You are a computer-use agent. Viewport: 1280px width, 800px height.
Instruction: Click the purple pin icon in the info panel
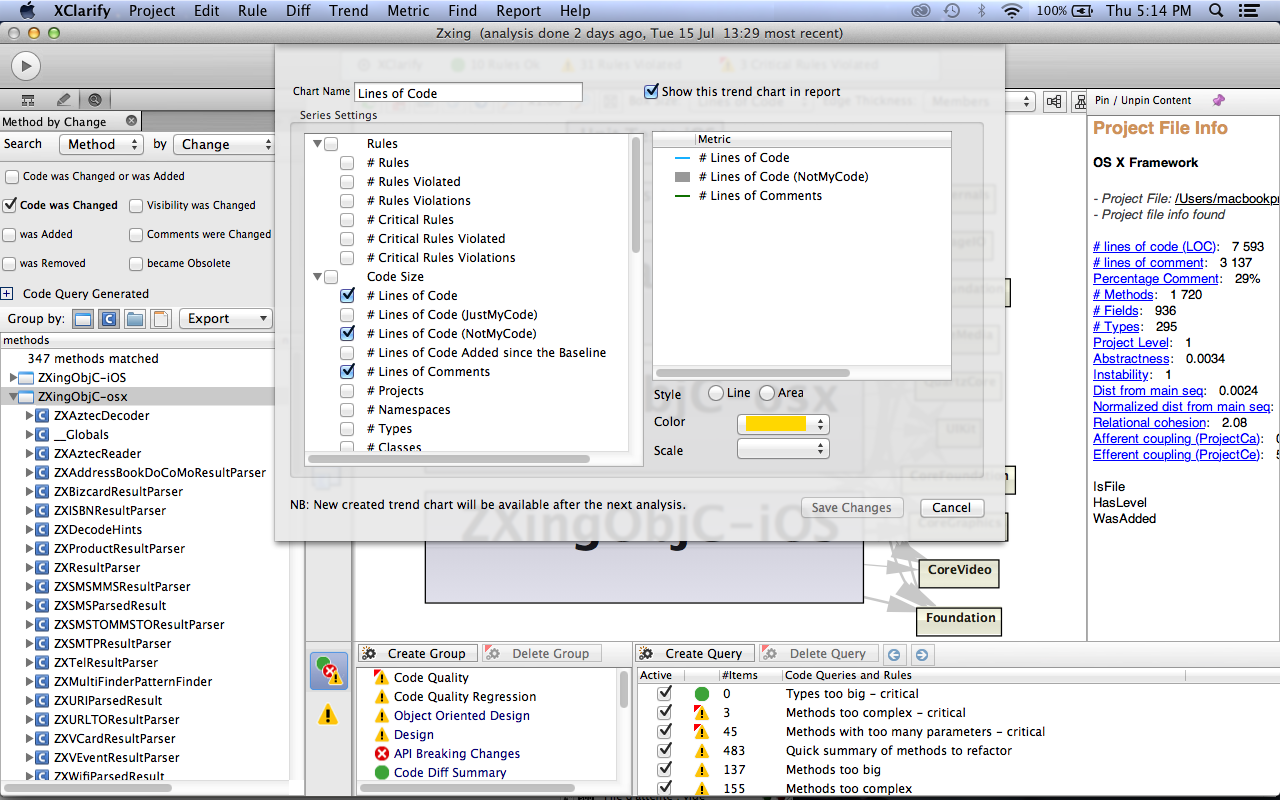point(1218,100)
